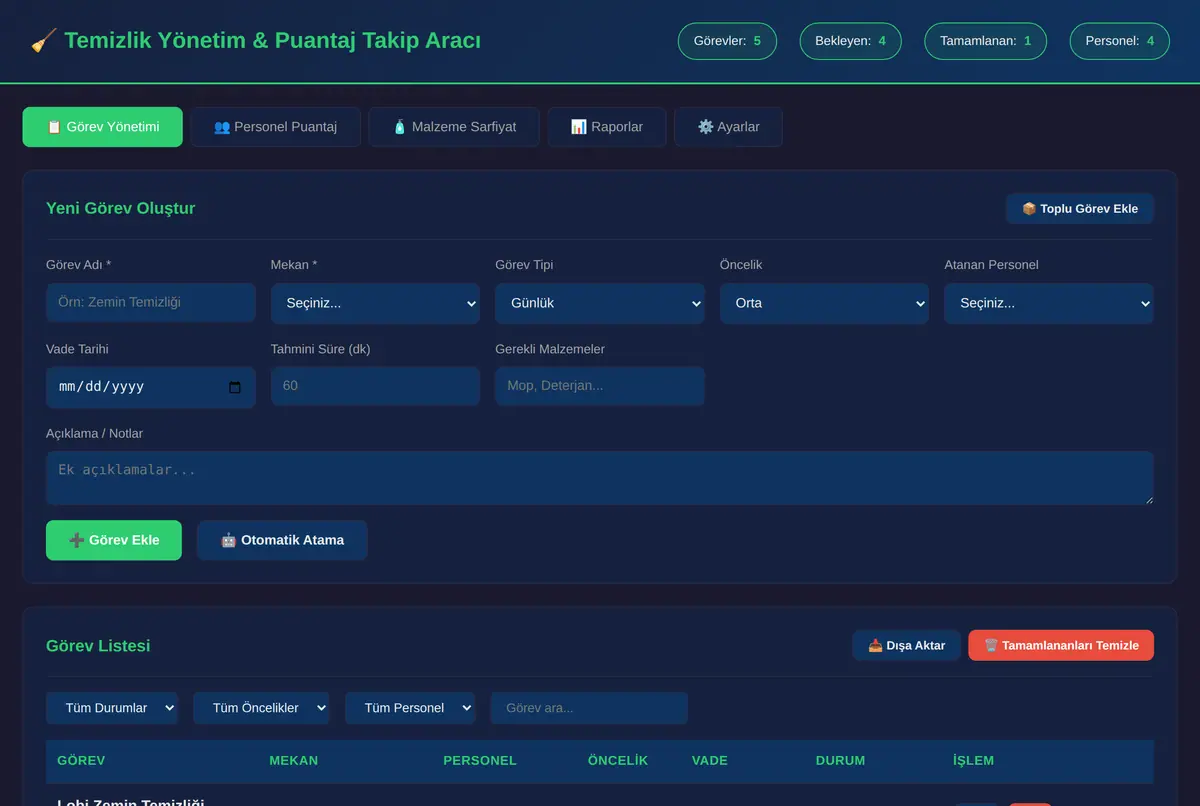The image size is (1200, 806).
Task: Open calendar picker in Vade Tarihi field
Action: pyautogui.click(x=235, y=387)
